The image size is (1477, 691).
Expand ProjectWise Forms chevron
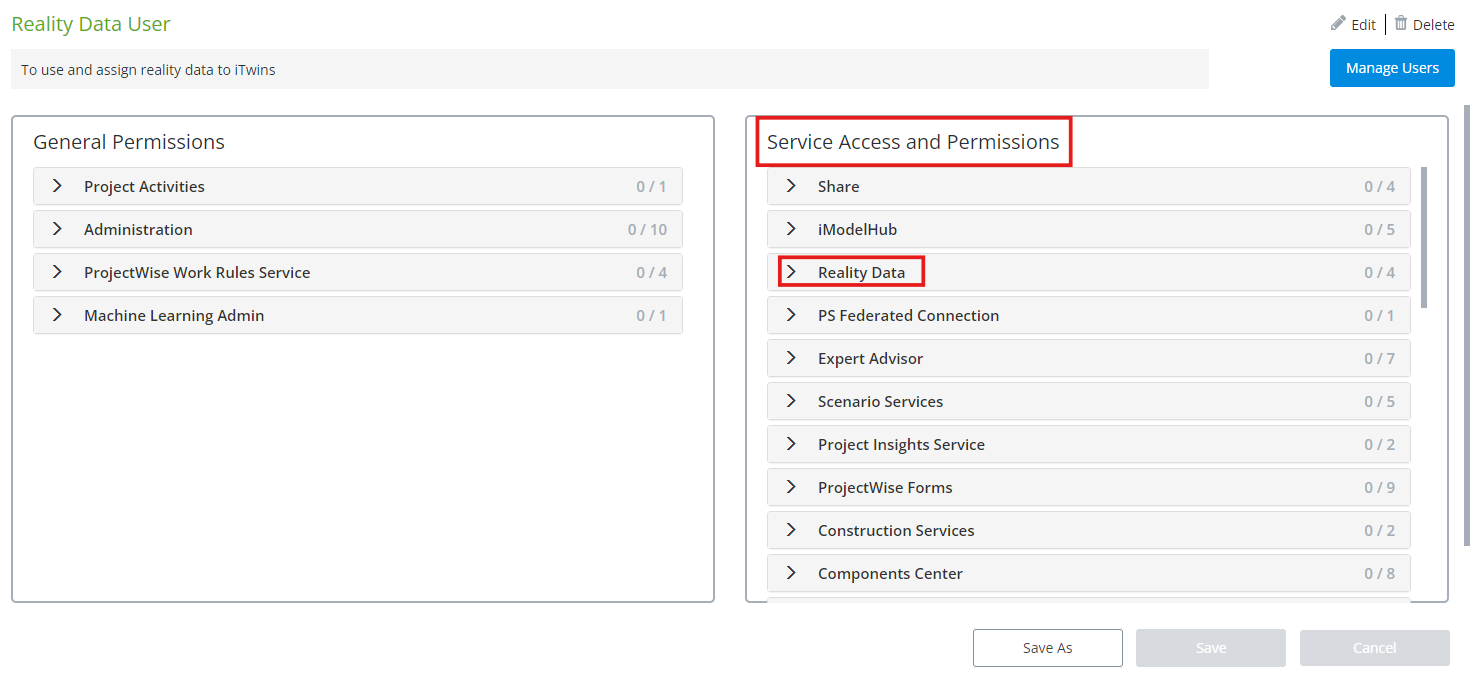[x=792, y=487]
